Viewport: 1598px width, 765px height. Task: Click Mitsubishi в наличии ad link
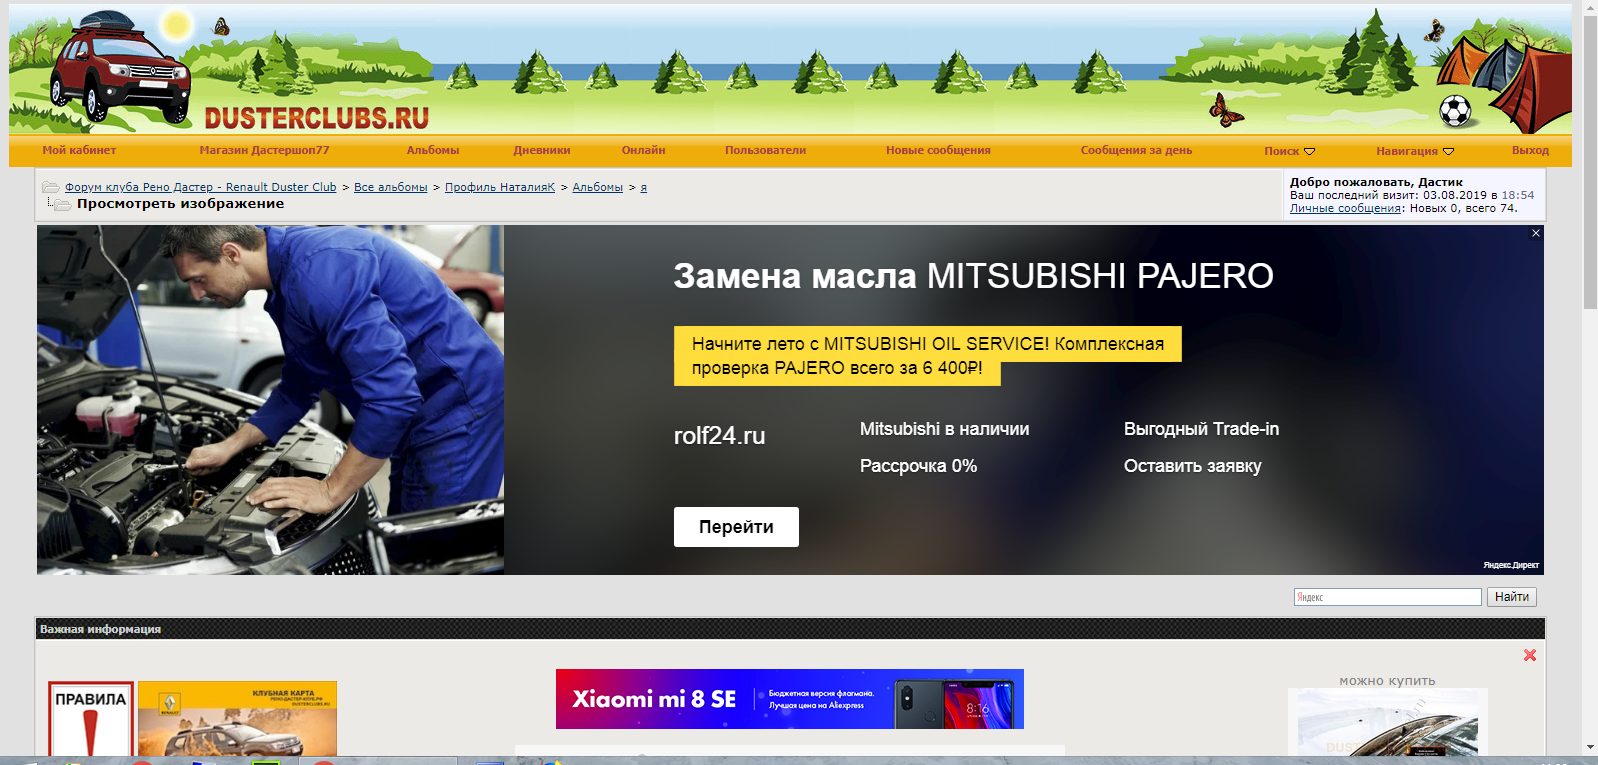click(944, 429)
